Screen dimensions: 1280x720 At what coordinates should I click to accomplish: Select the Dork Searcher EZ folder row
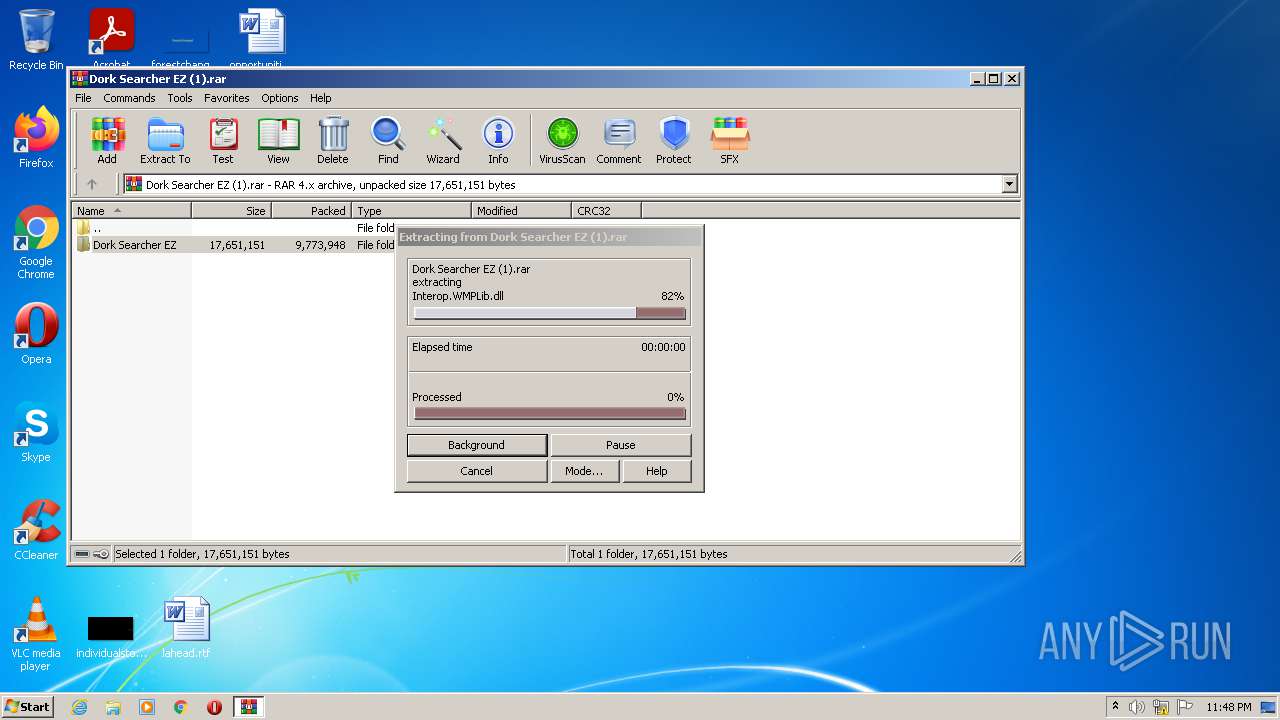pyautogui.click(x=235, y=245)
